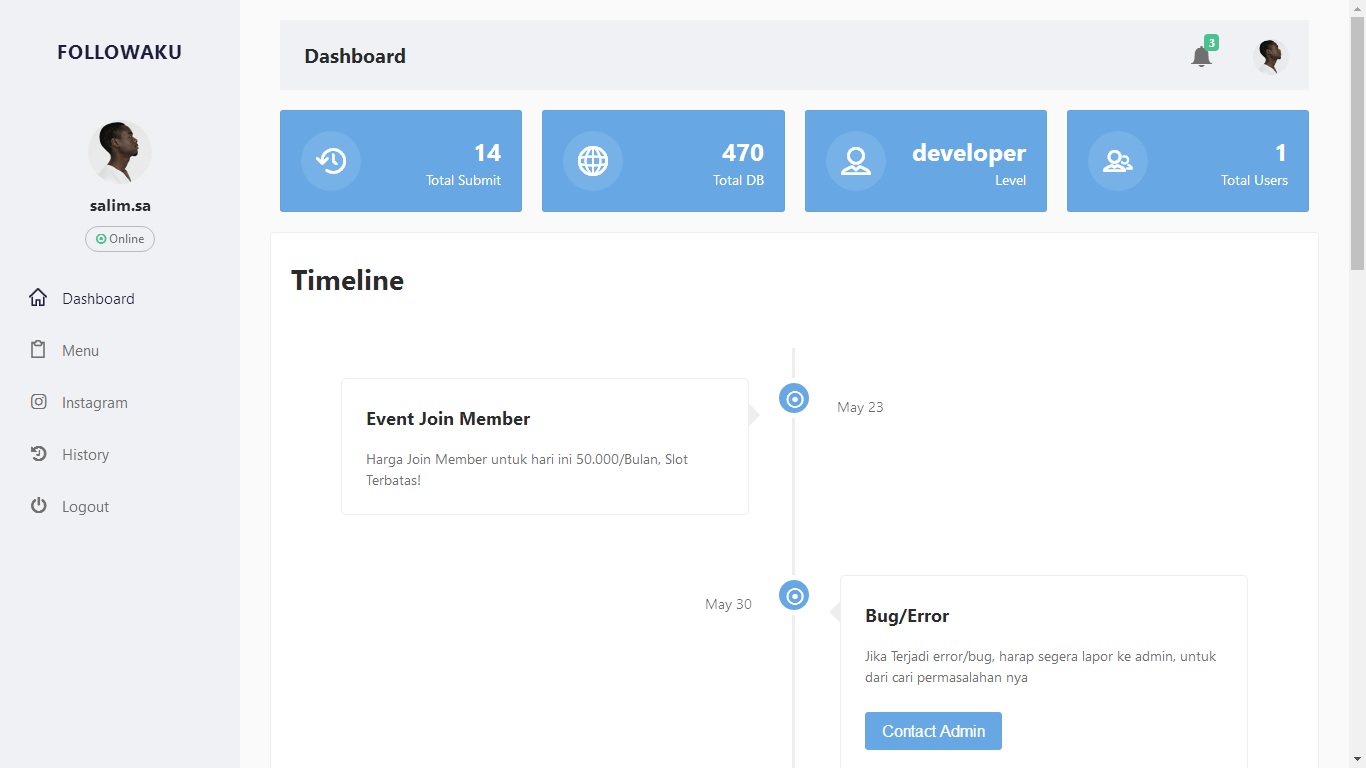Select History from the sidebar menu

click(x=86, y=454)
